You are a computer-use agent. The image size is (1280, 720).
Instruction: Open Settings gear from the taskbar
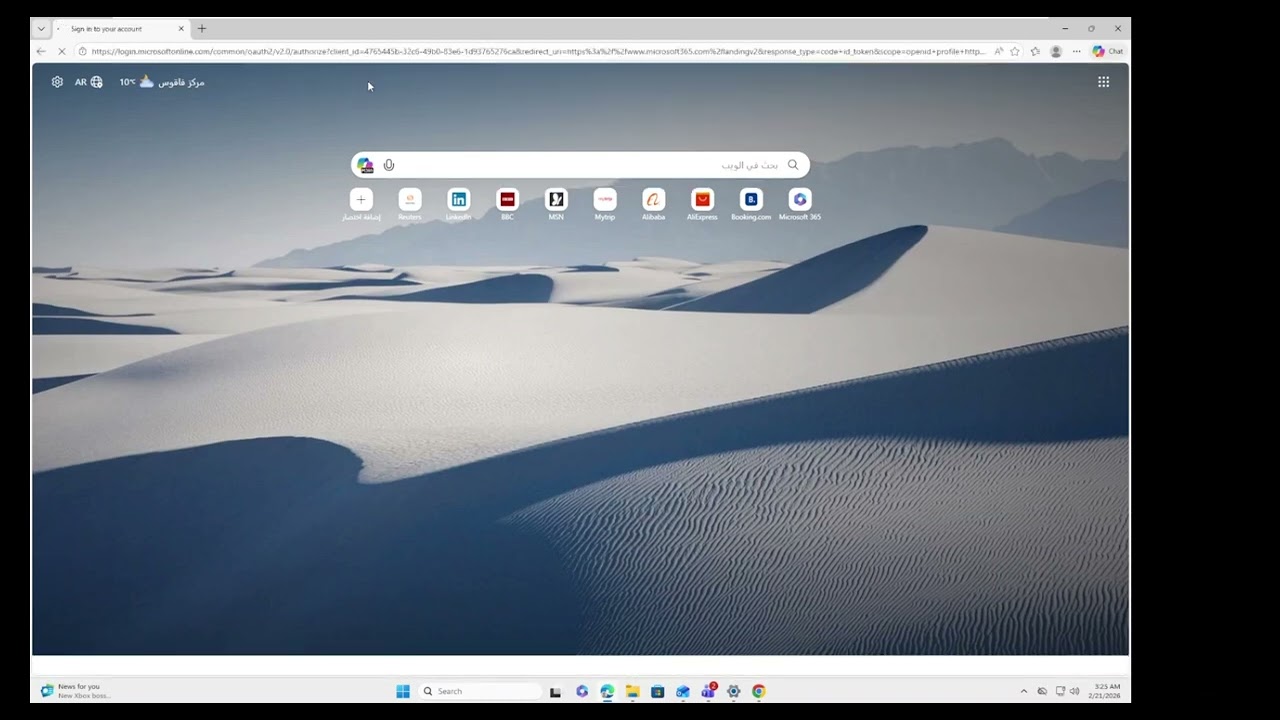click(733, 691)
